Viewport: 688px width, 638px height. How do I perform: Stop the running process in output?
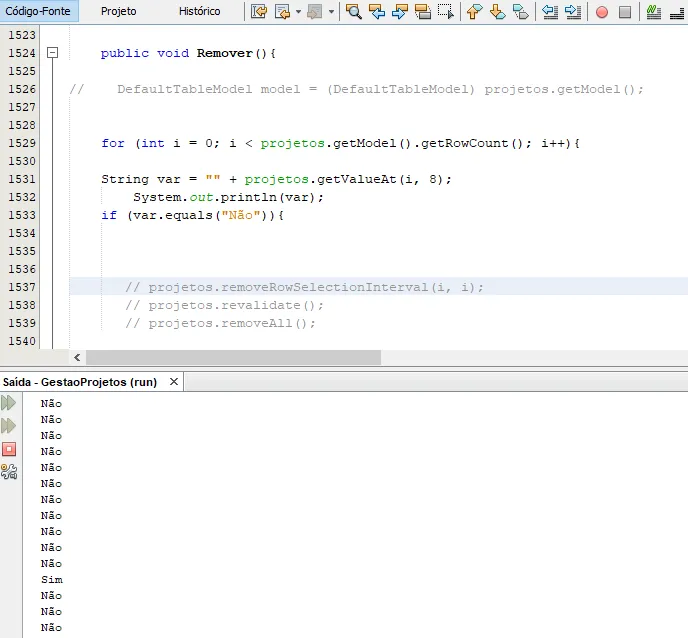pos(9,449)
